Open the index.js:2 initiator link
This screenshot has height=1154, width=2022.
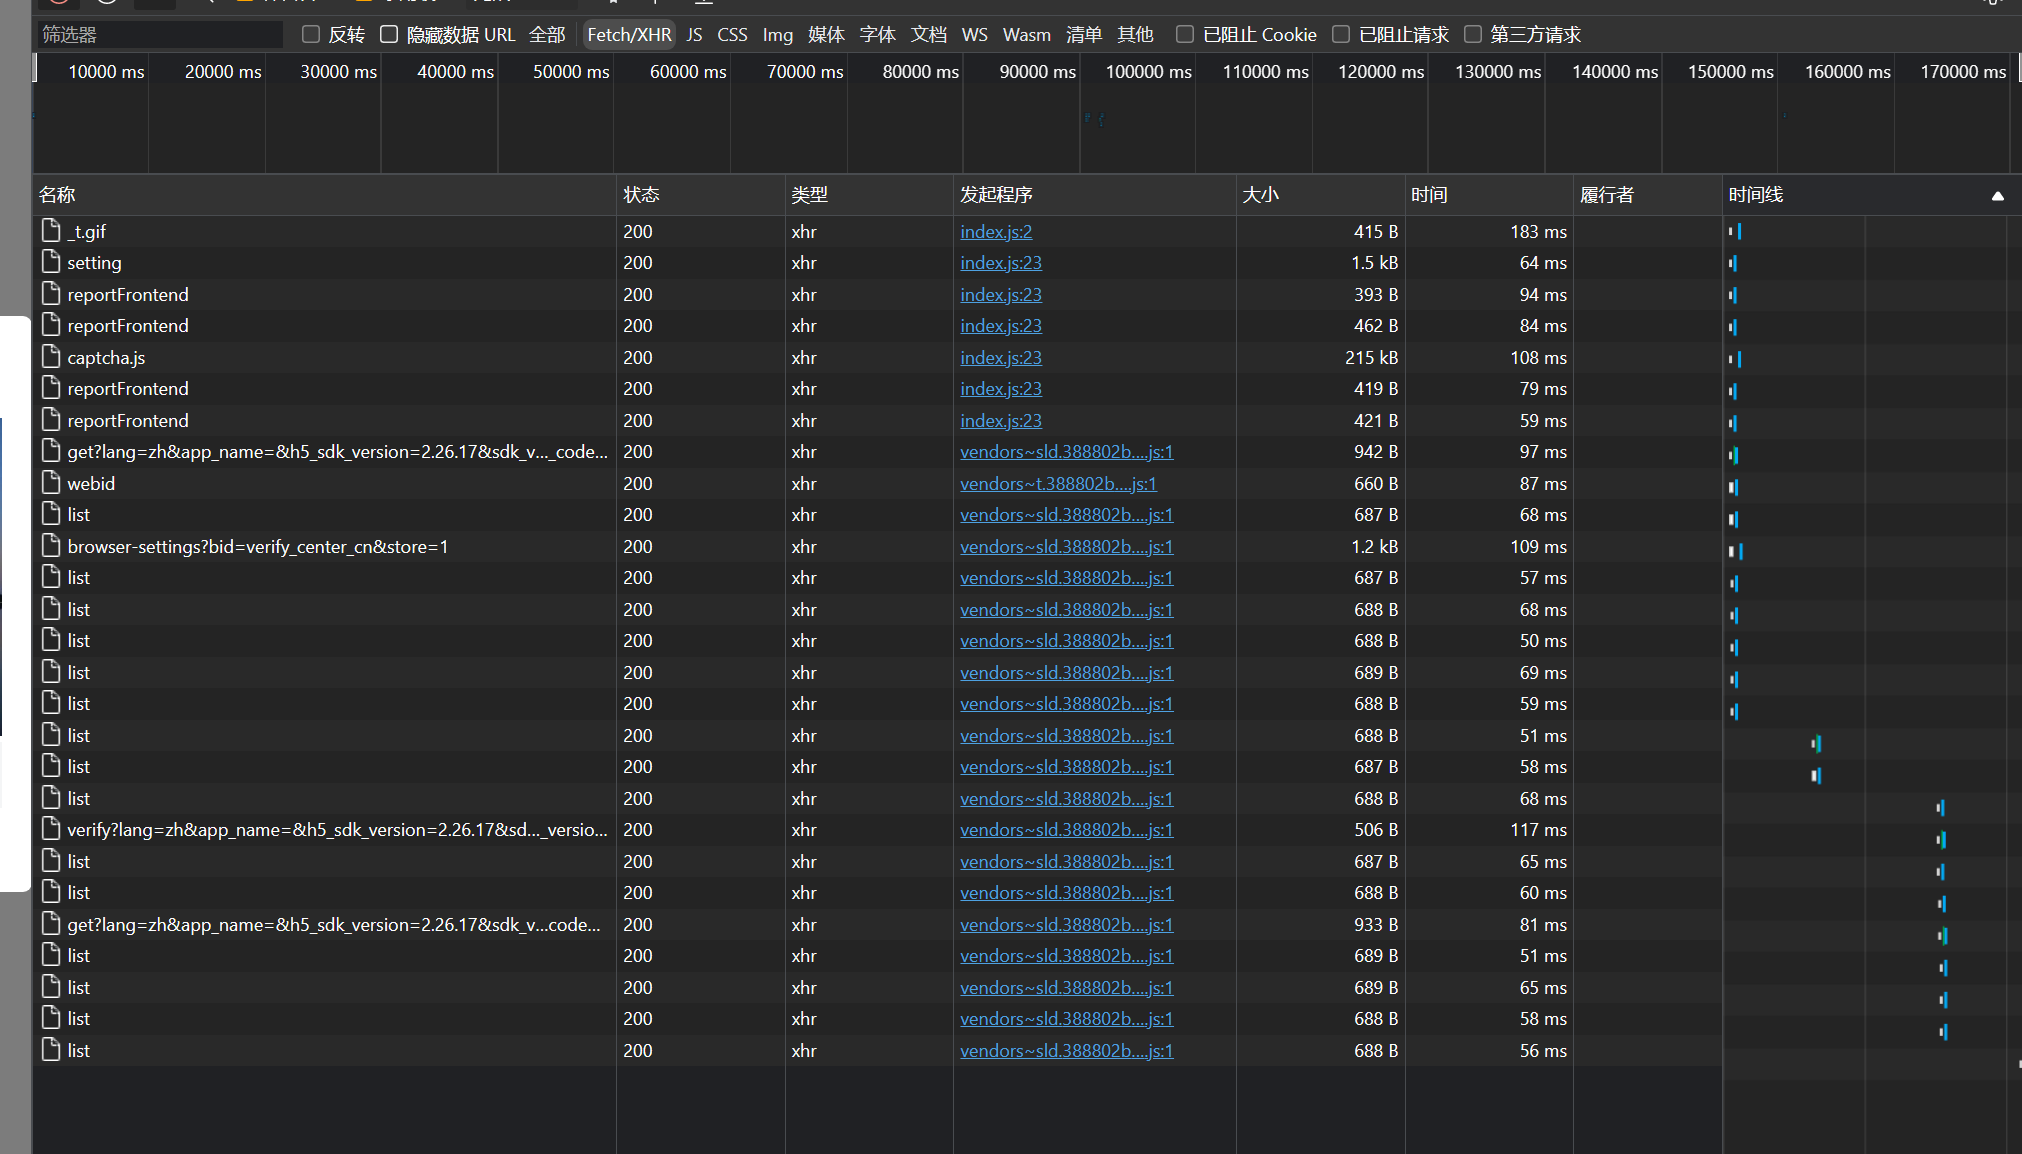(996, 231)
